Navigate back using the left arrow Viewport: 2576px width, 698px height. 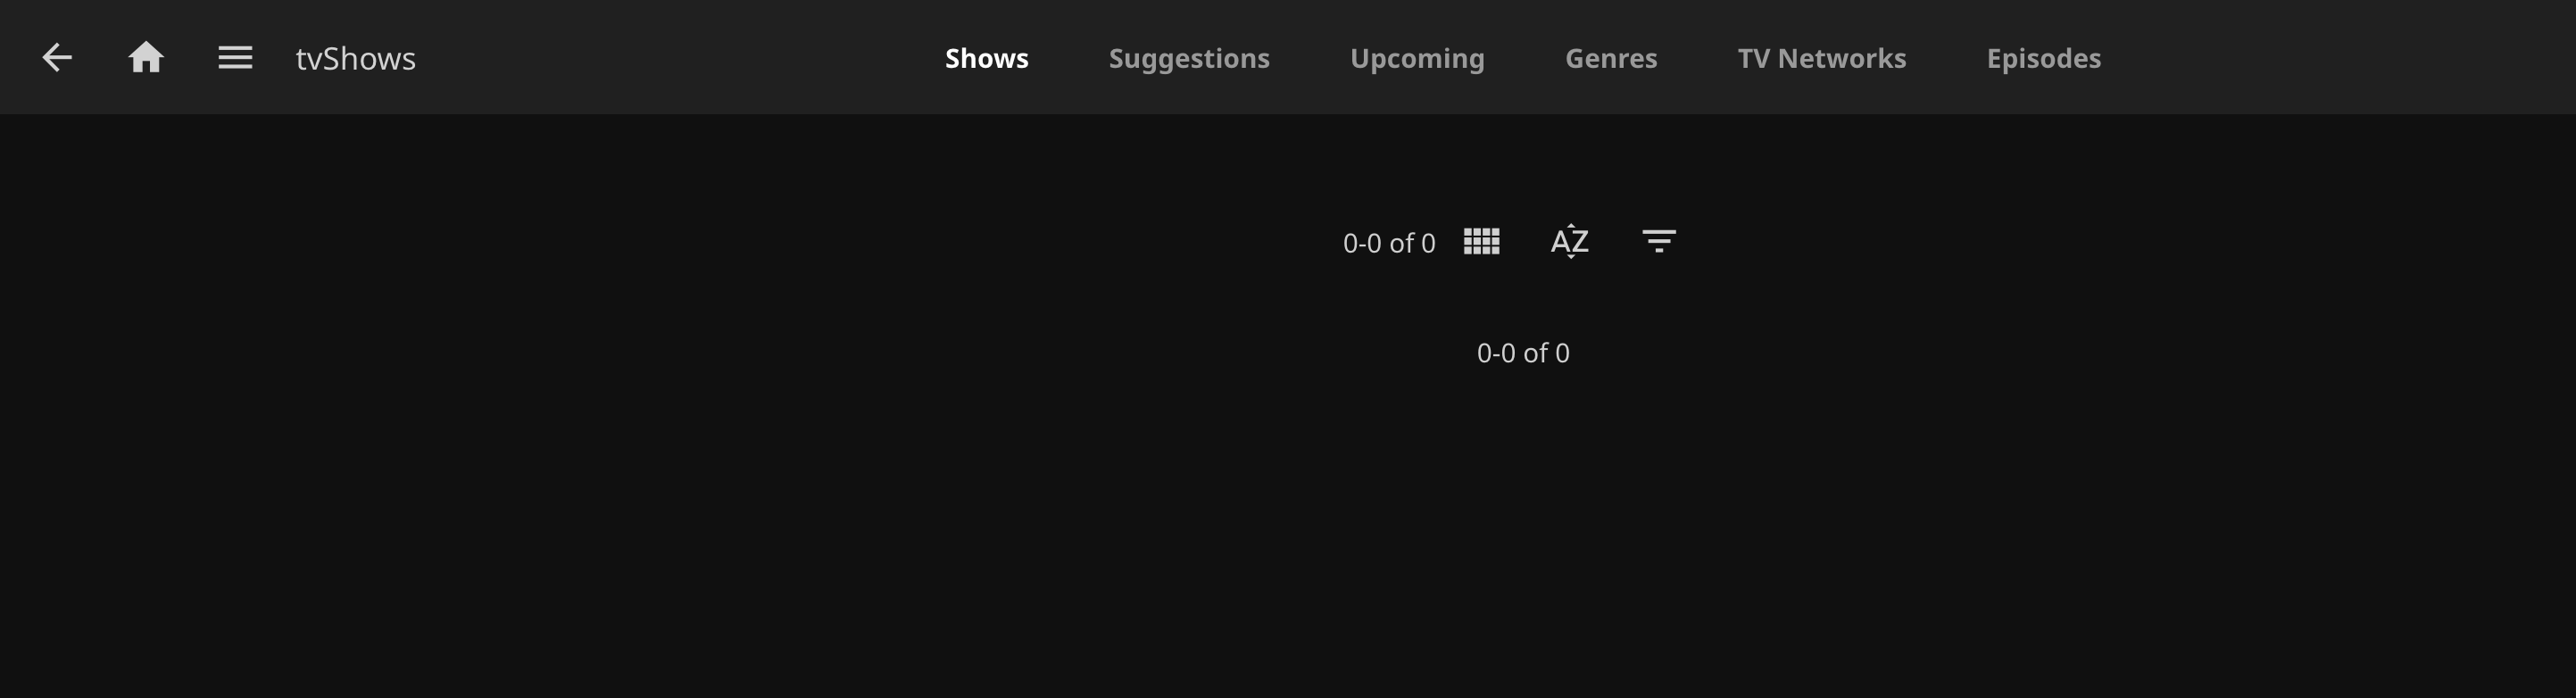click(57, 58)
